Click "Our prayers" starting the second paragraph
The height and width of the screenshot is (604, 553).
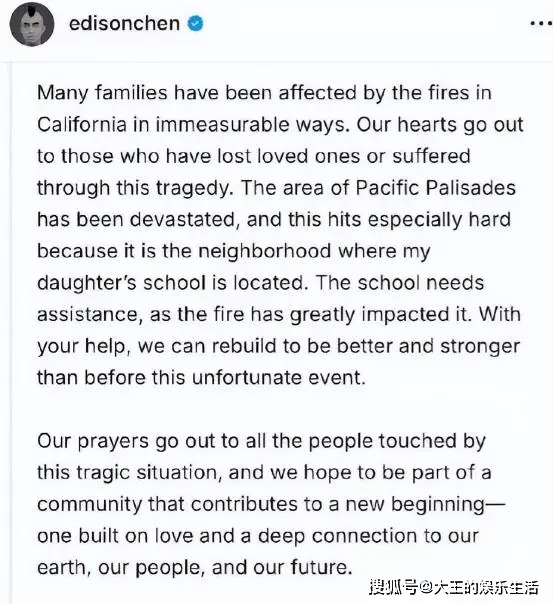click(x=93, y=441)
